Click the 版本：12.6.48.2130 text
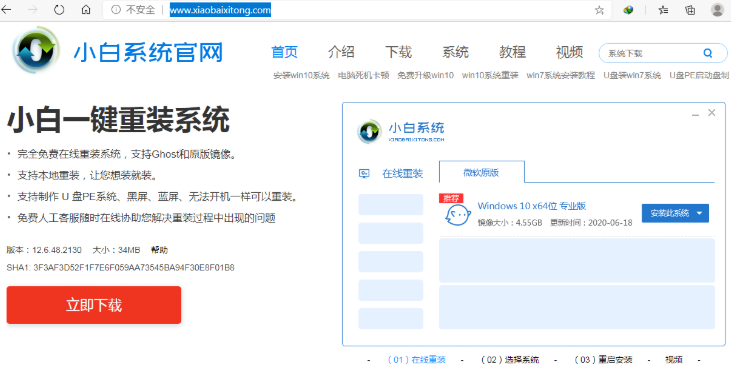 point(44,250)
